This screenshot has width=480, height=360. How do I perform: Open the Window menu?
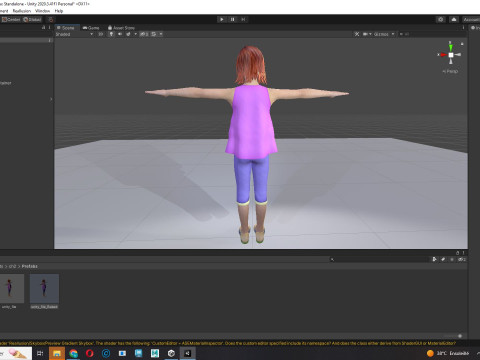click(43, 11)
